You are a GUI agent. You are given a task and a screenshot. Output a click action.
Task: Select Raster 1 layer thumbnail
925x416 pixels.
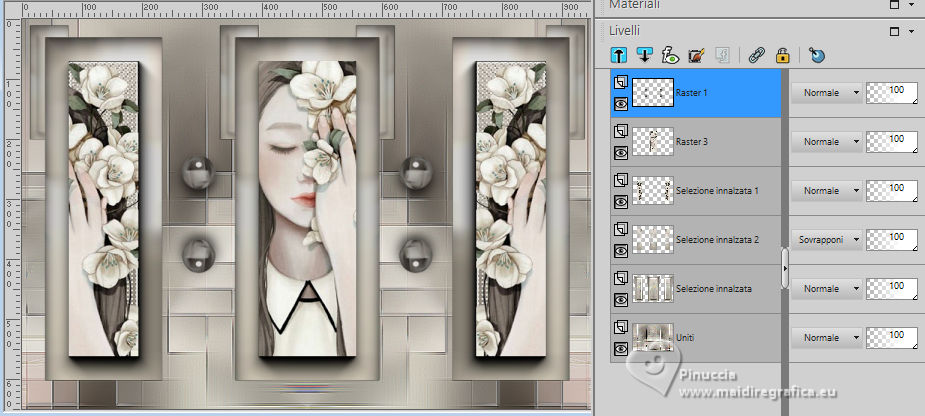pos(652,93)
